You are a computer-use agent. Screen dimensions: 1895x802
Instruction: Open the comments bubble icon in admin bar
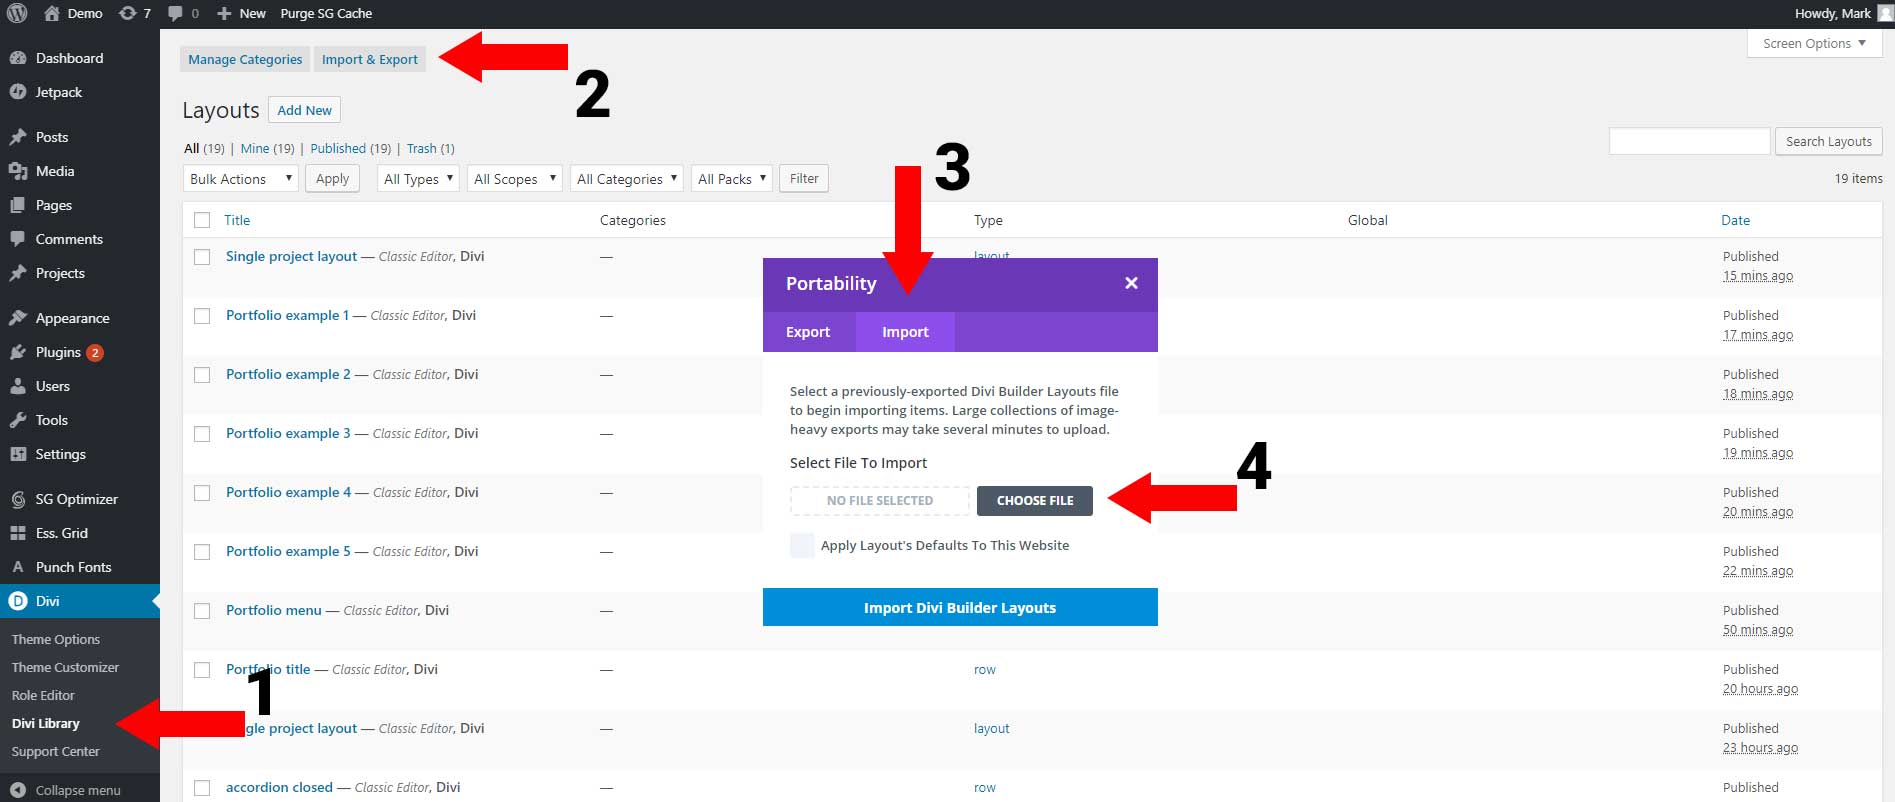[x=176, y=13]
